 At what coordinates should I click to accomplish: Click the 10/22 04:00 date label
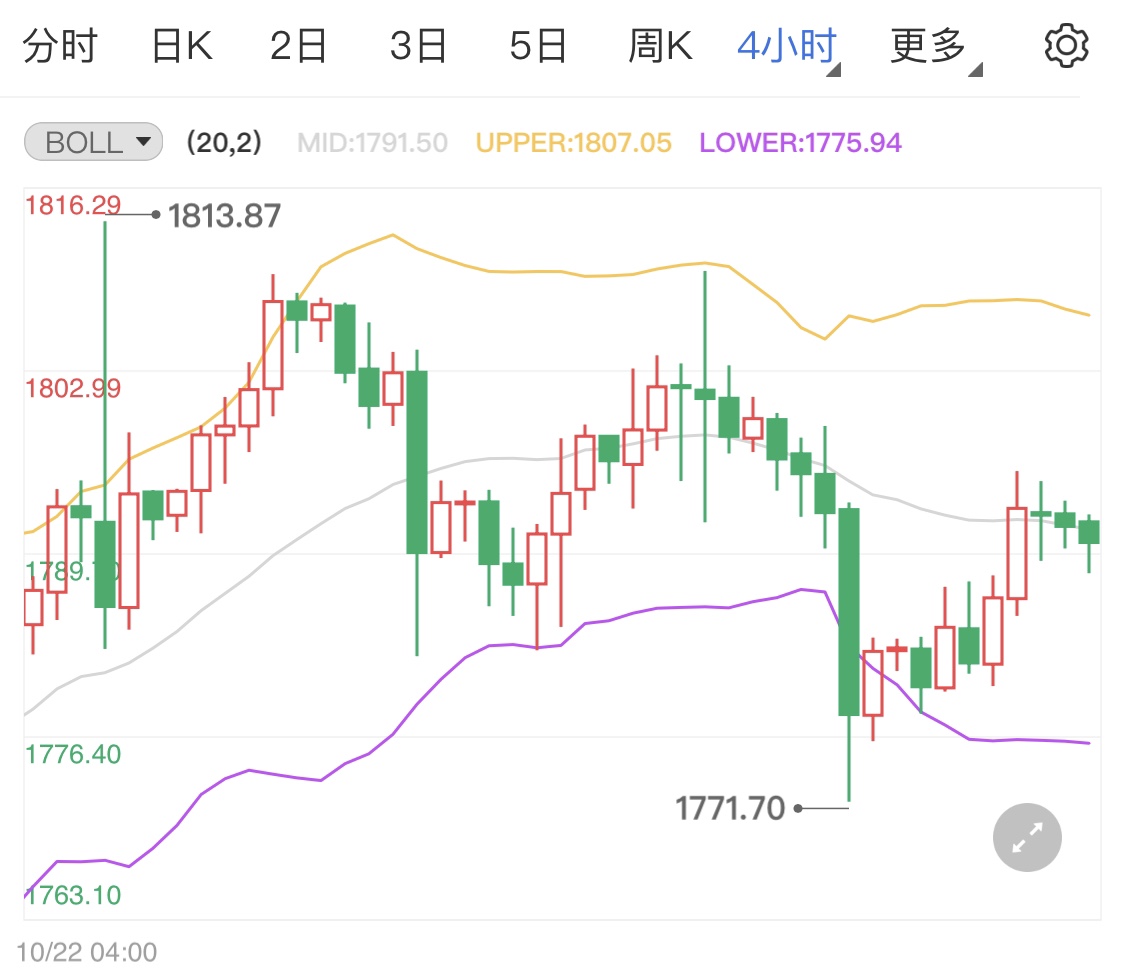87,953
